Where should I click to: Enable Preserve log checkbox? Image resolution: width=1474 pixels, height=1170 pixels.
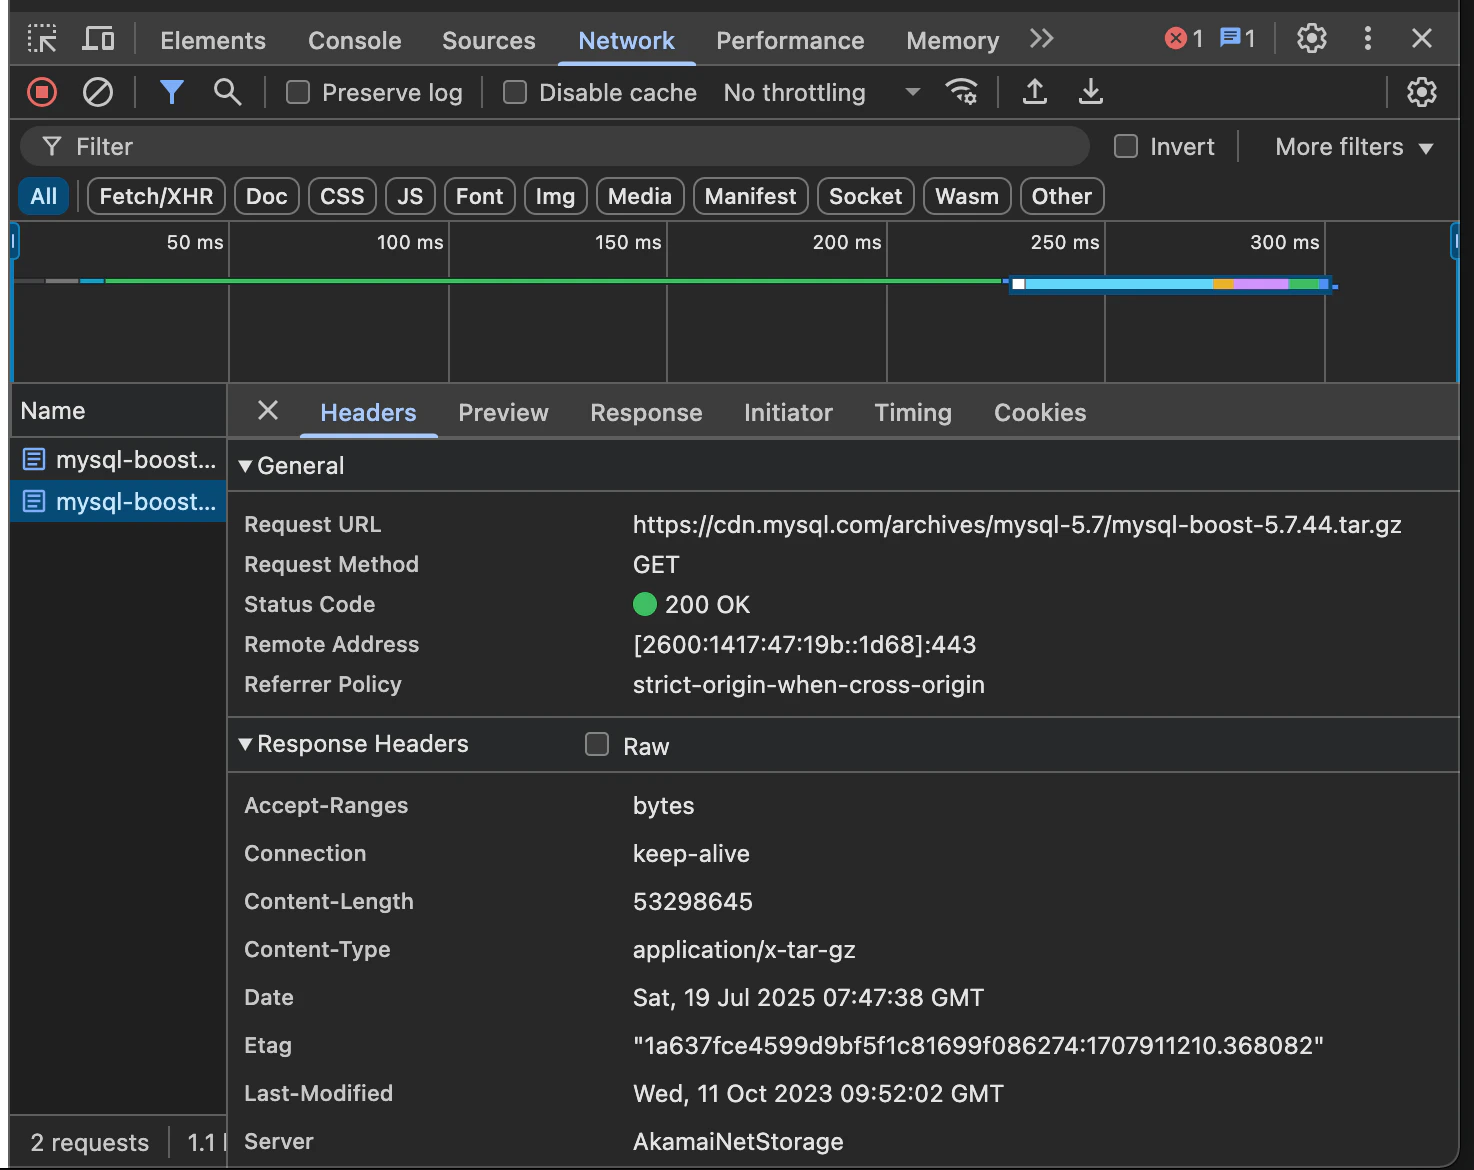[x=298, y=93]
